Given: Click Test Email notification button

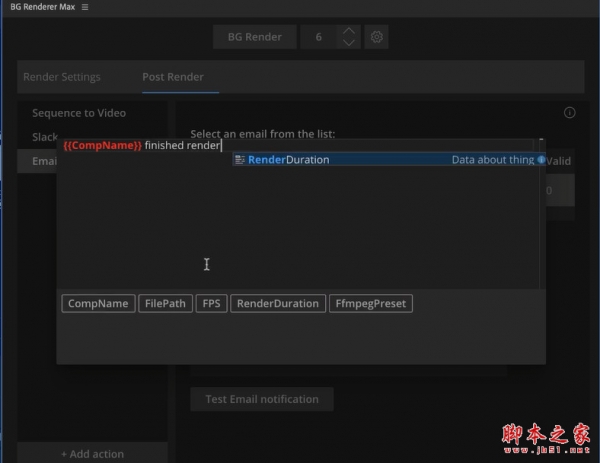Looking at the screenshot, I should tap(262, 399).
